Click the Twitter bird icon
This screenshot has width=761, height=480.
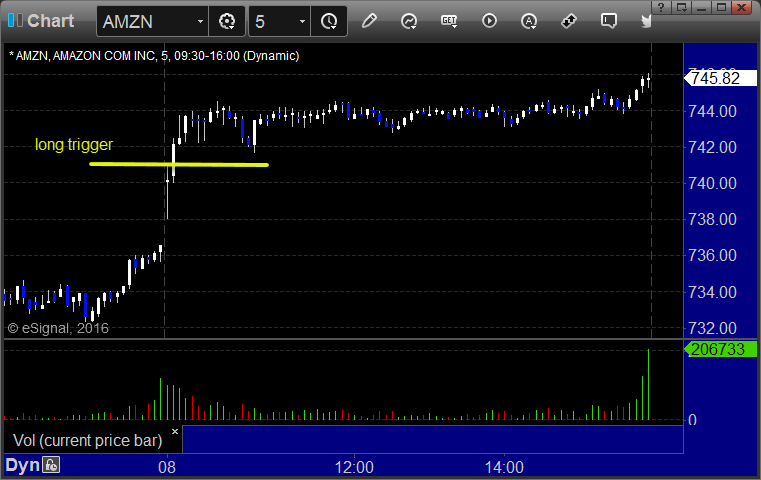[645, 21]
